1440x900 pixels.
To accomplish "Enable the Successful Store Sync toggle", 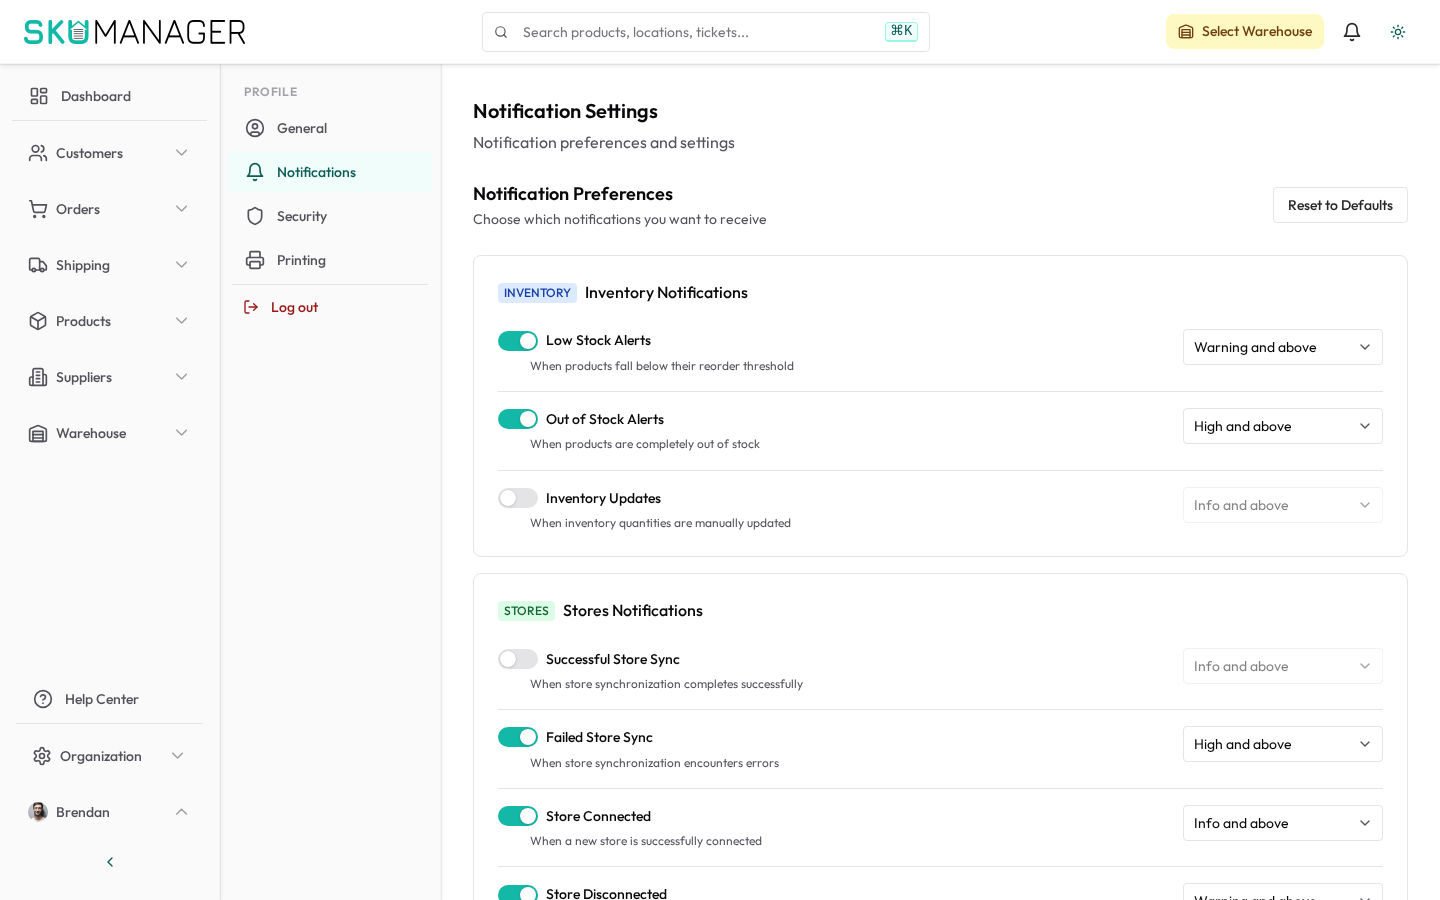I will [518, 659].
